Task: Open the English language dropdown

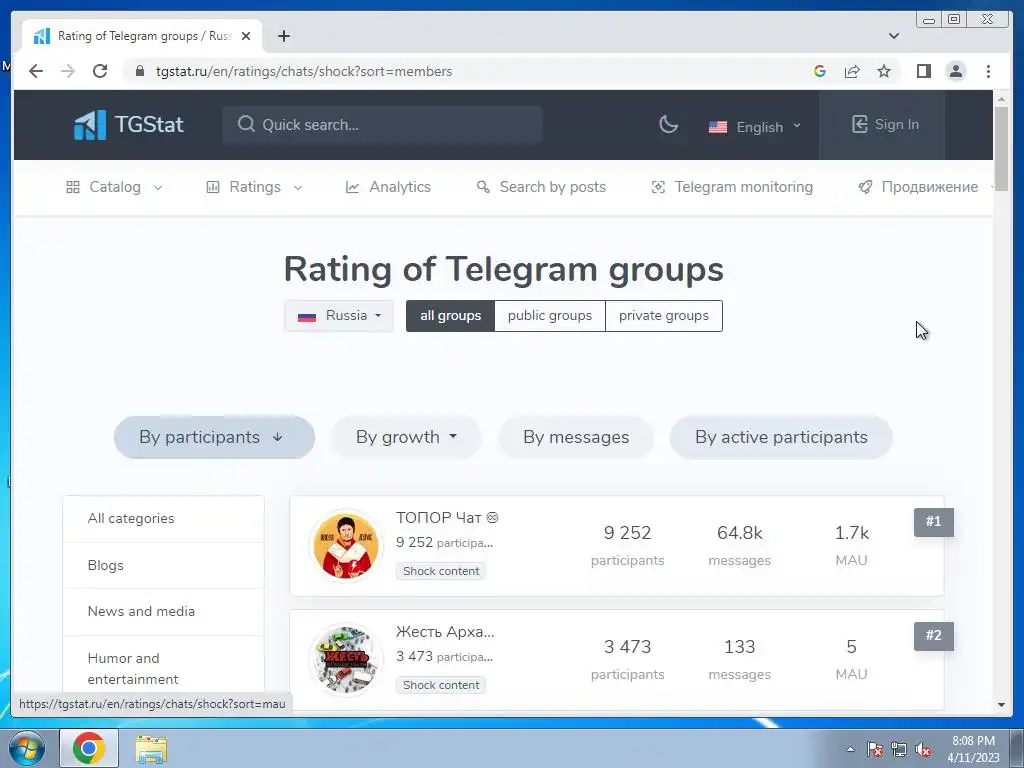Action: pyautogui.click(x=754, y=127)
